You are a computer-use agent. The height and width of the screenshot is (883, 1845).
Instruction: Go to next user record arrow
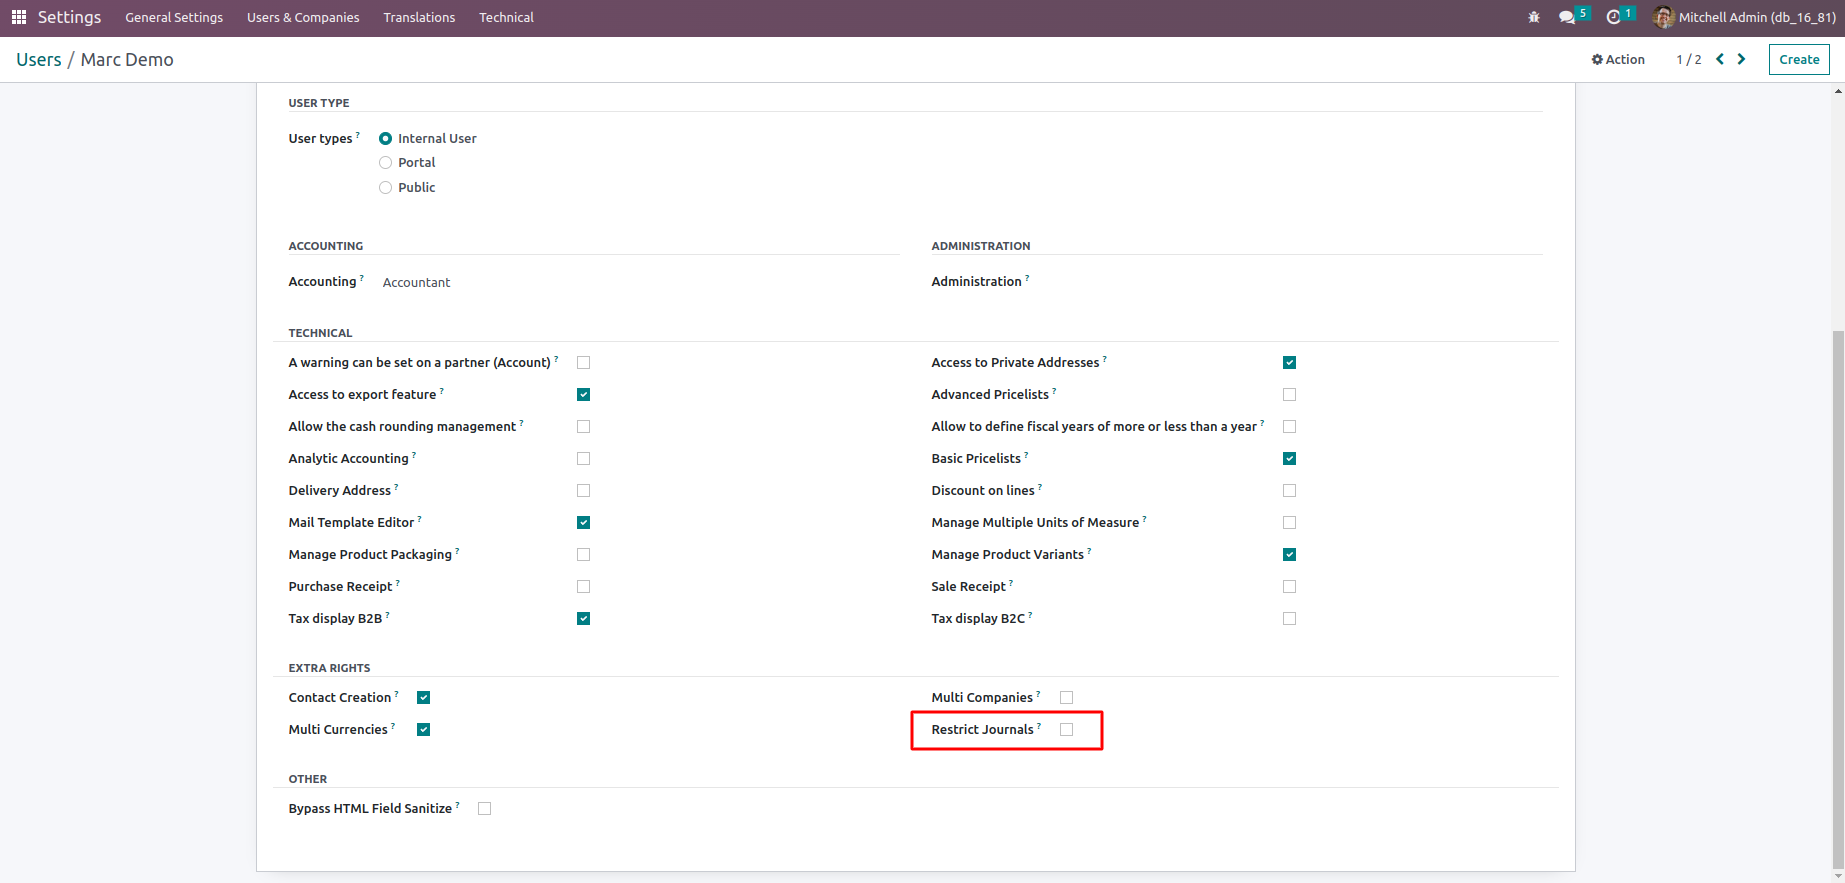click(1741, 59)
